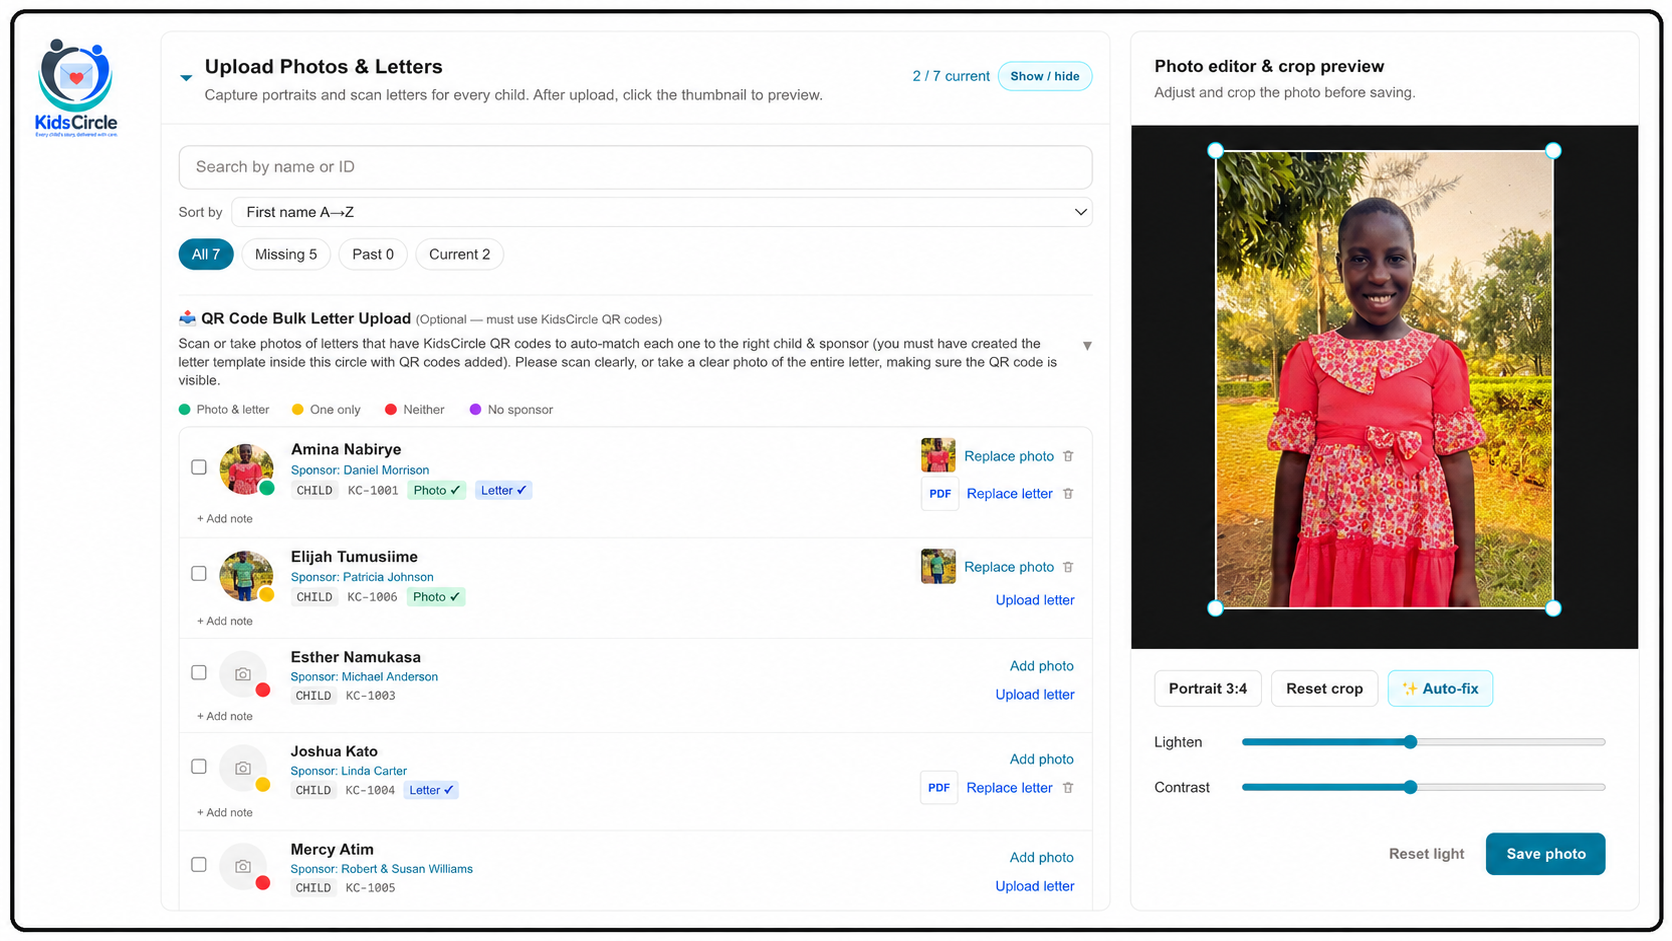Screen dimensions: 1672x941
Task: Click the KC-1001 child ID
Action: coord(373,490)
